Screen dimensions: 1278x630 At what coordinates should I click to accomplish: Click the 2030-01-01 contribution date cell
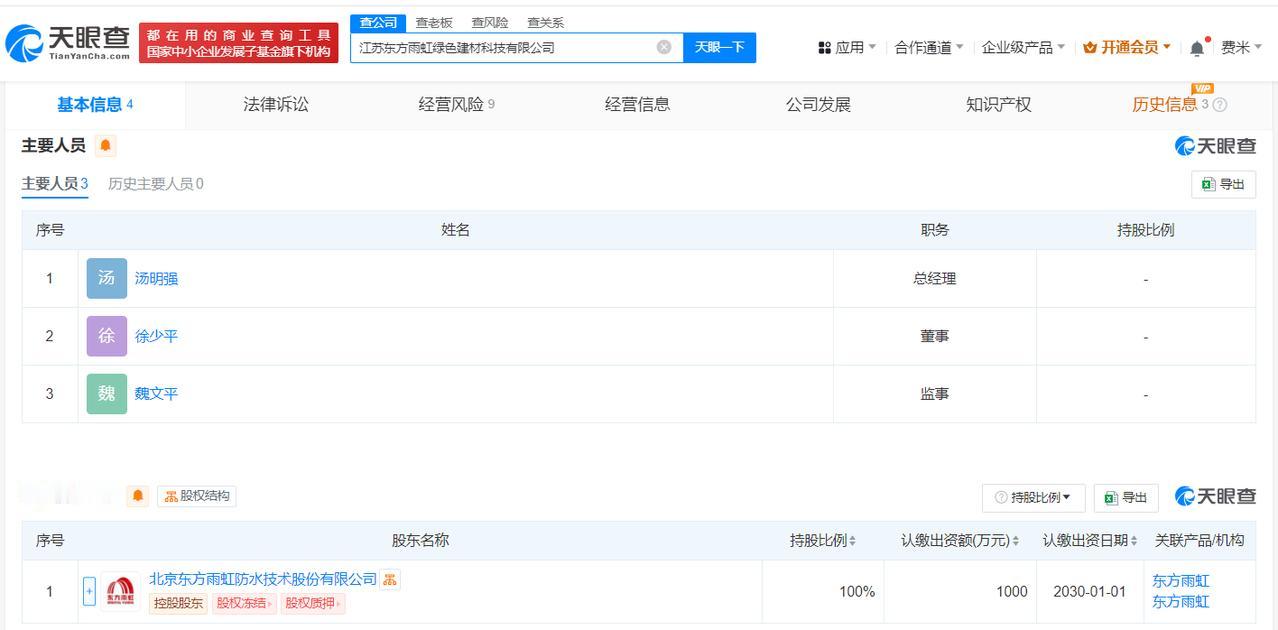[x=1089, y=591]
